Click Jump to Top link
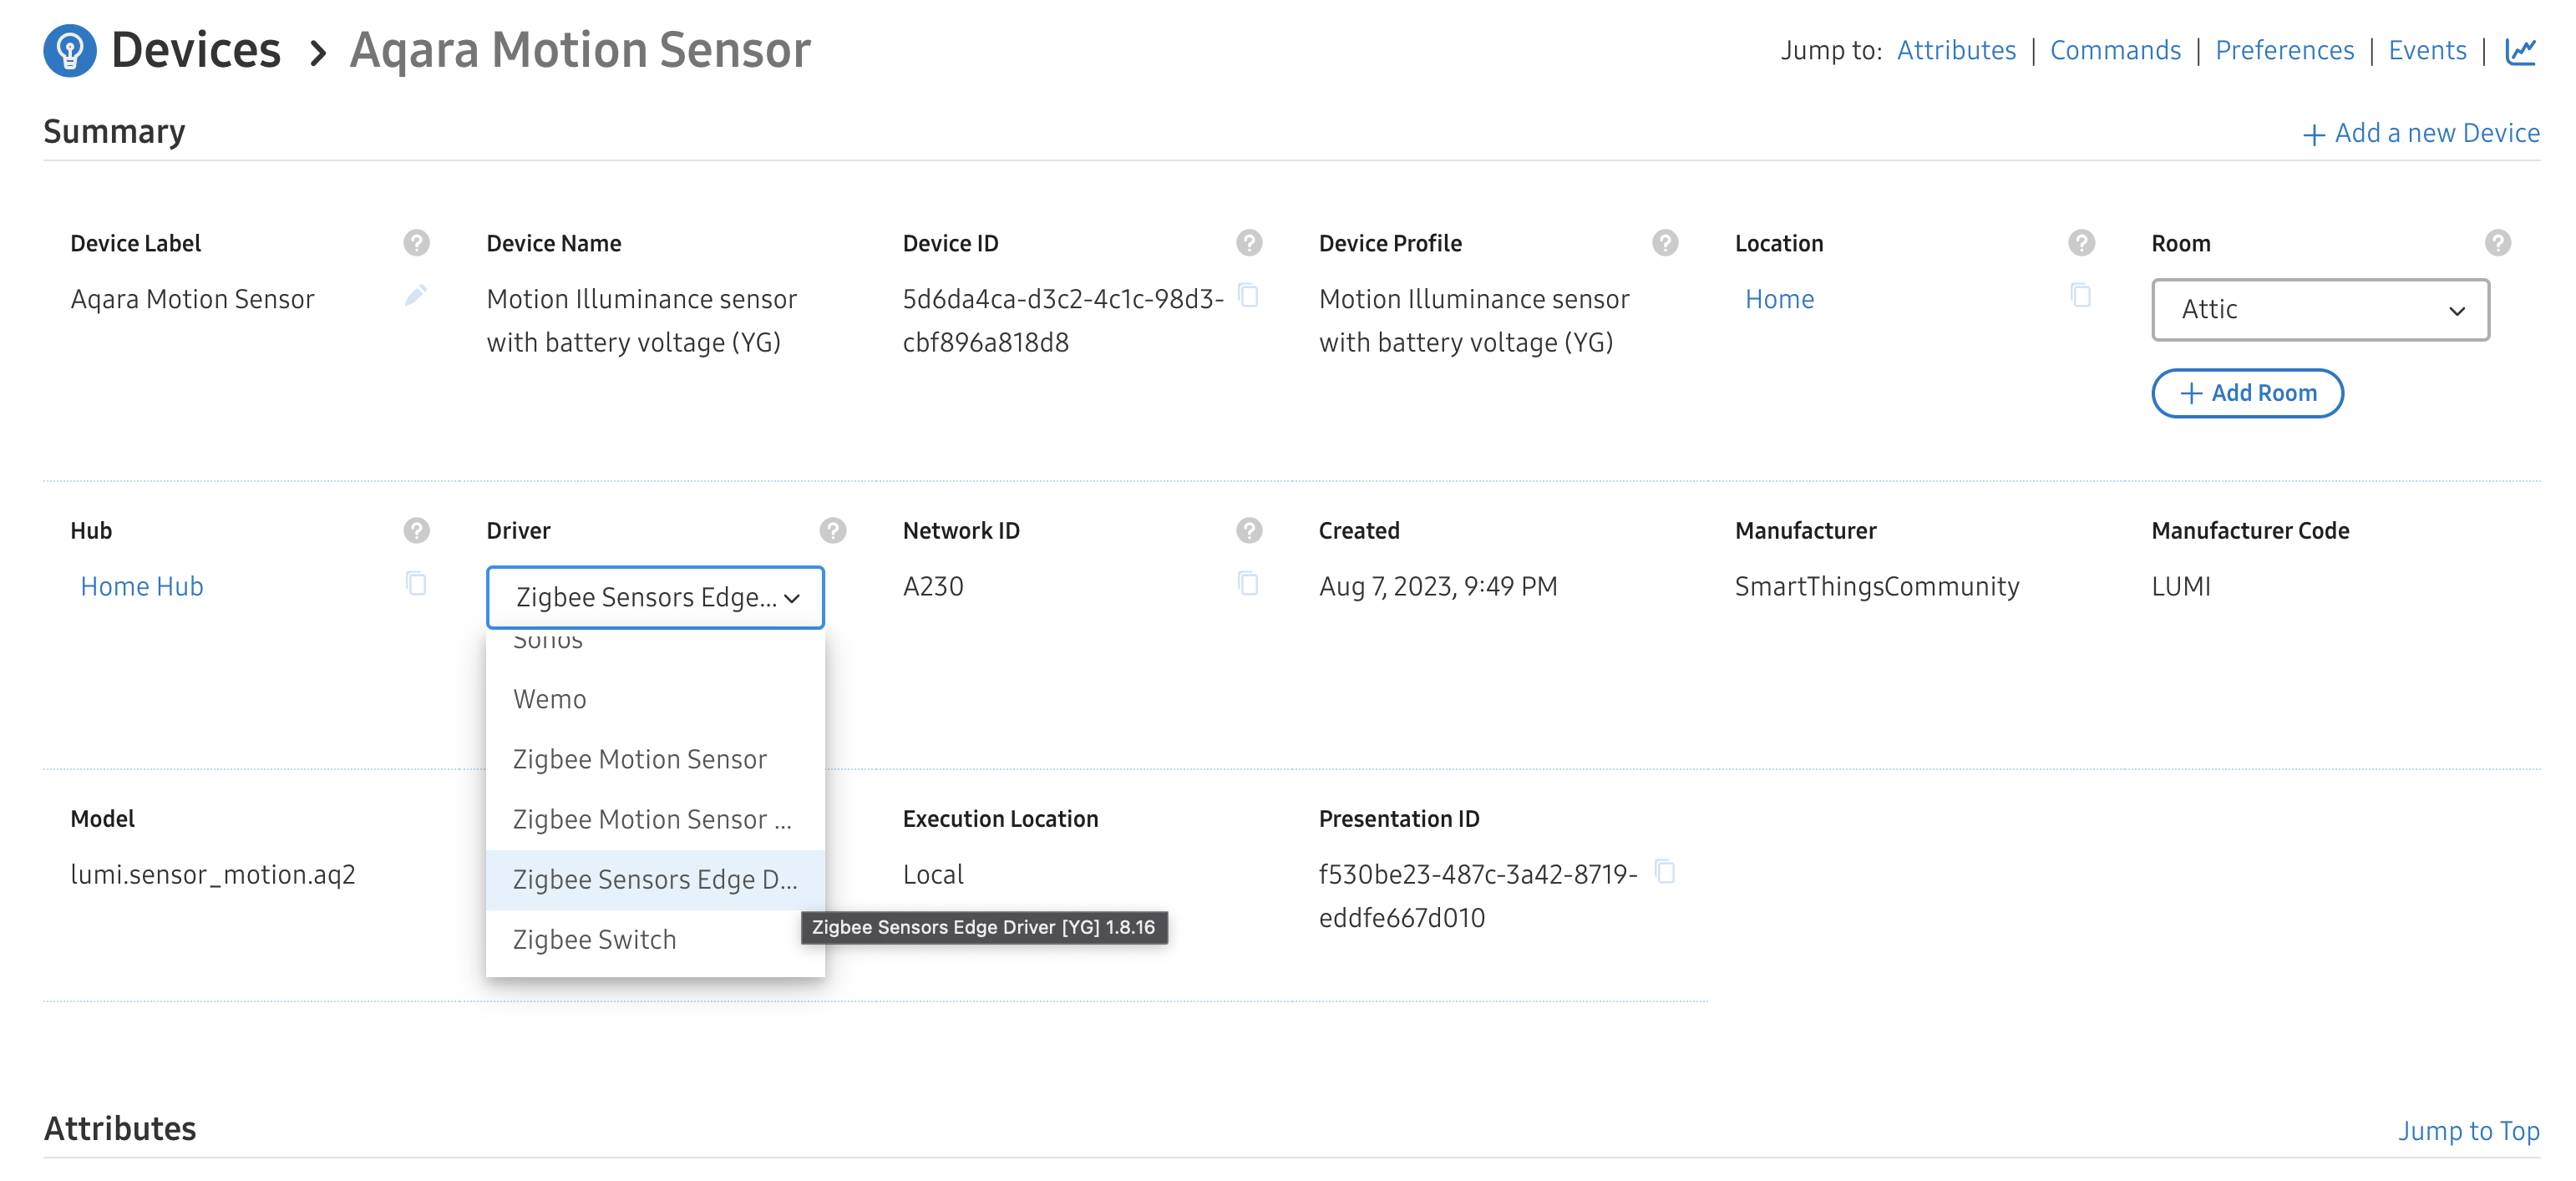The image size is (2576, 1181). click(x=2467, y=1130)
